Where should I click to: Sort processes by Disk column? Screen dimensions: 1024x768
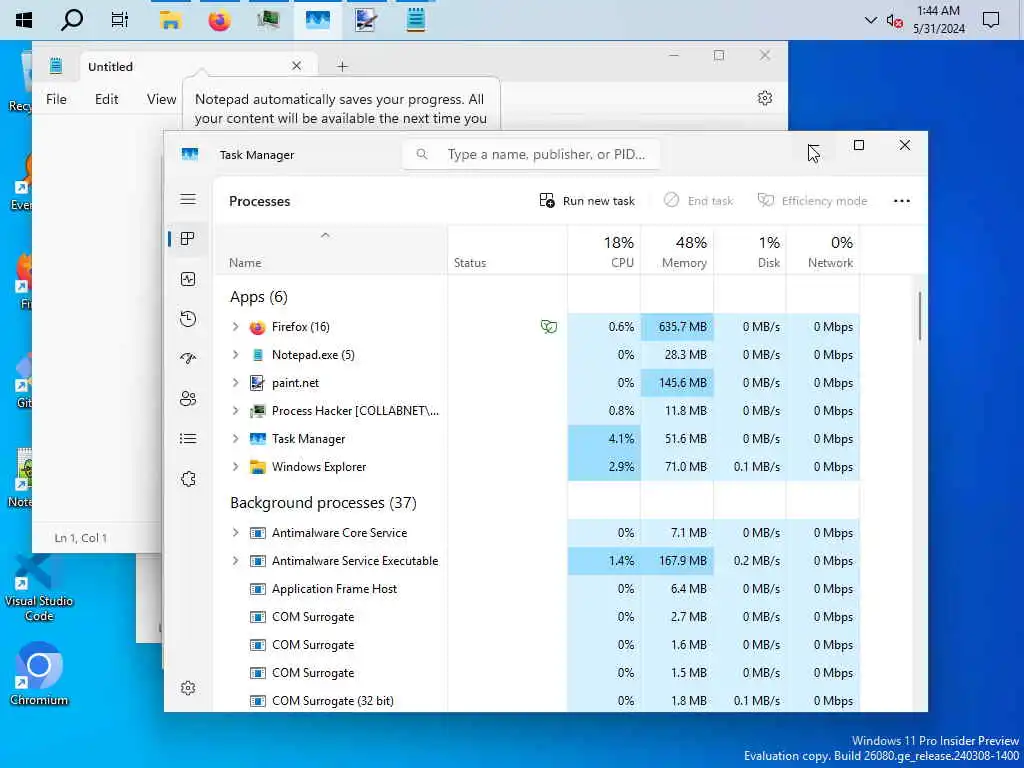750,250
